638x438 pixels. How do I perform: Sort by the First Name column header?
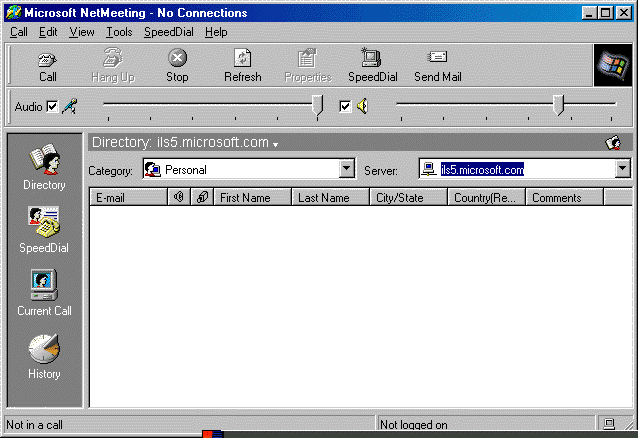coord(253,197)
